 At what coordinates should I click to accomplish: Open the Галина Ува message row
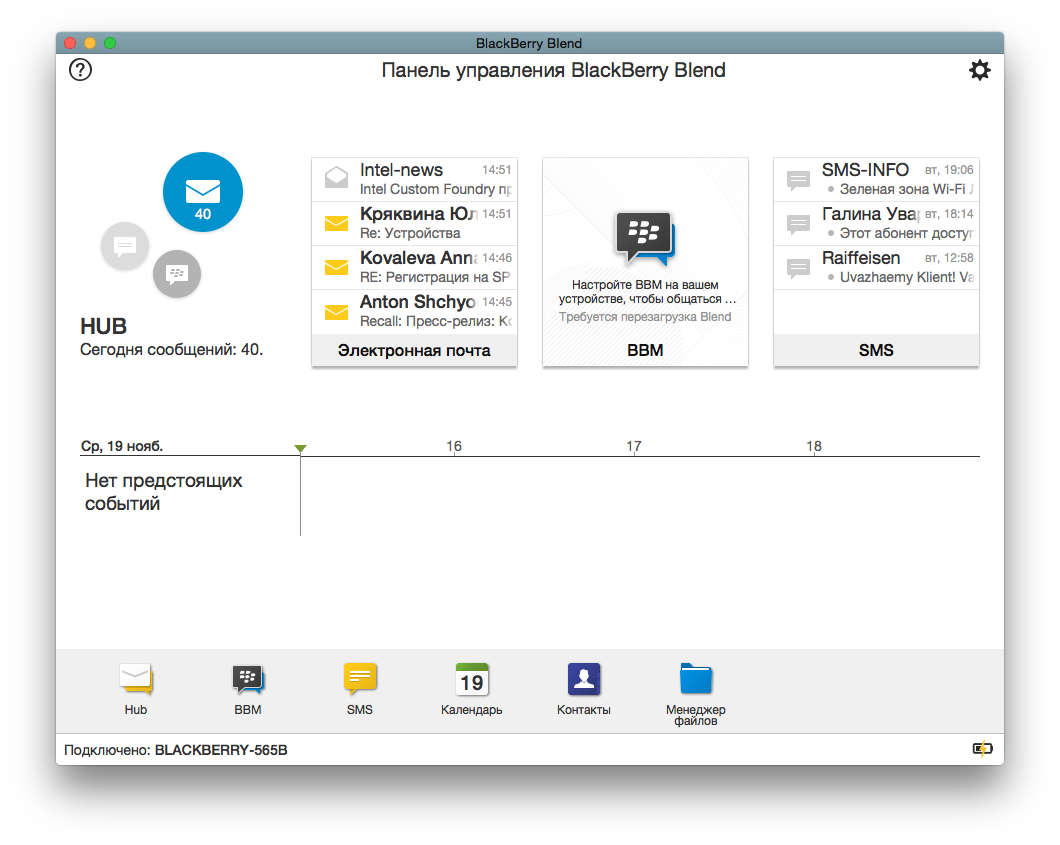tap(876, 223)
